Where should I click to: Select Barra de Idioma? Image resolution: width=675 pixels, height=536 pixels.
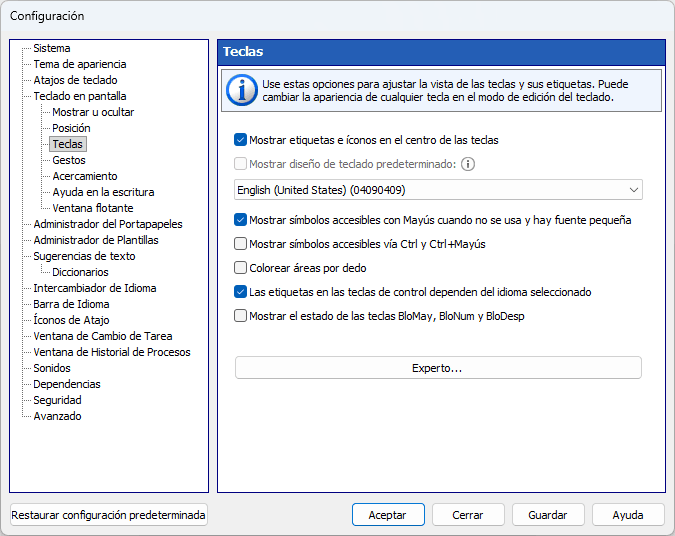tap(71, 304)
